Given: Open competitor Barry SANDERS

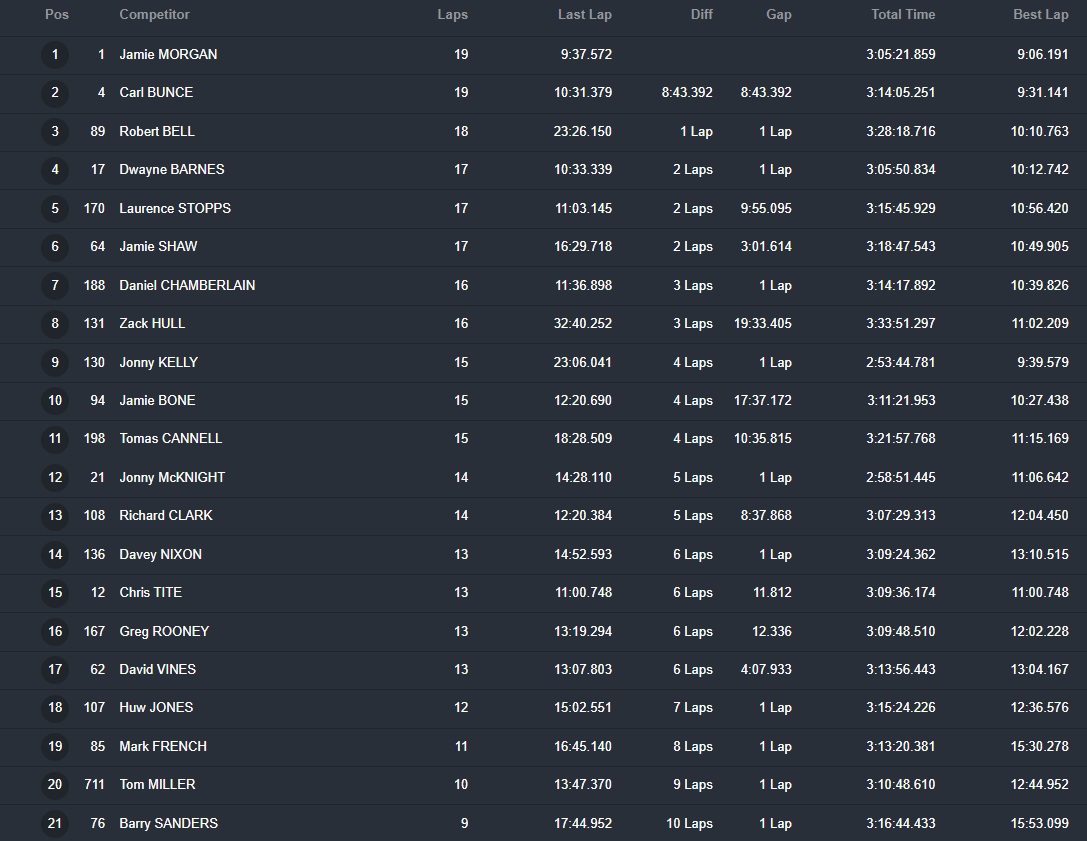Looking at the screenshot, I should click(x=168, y=824).
